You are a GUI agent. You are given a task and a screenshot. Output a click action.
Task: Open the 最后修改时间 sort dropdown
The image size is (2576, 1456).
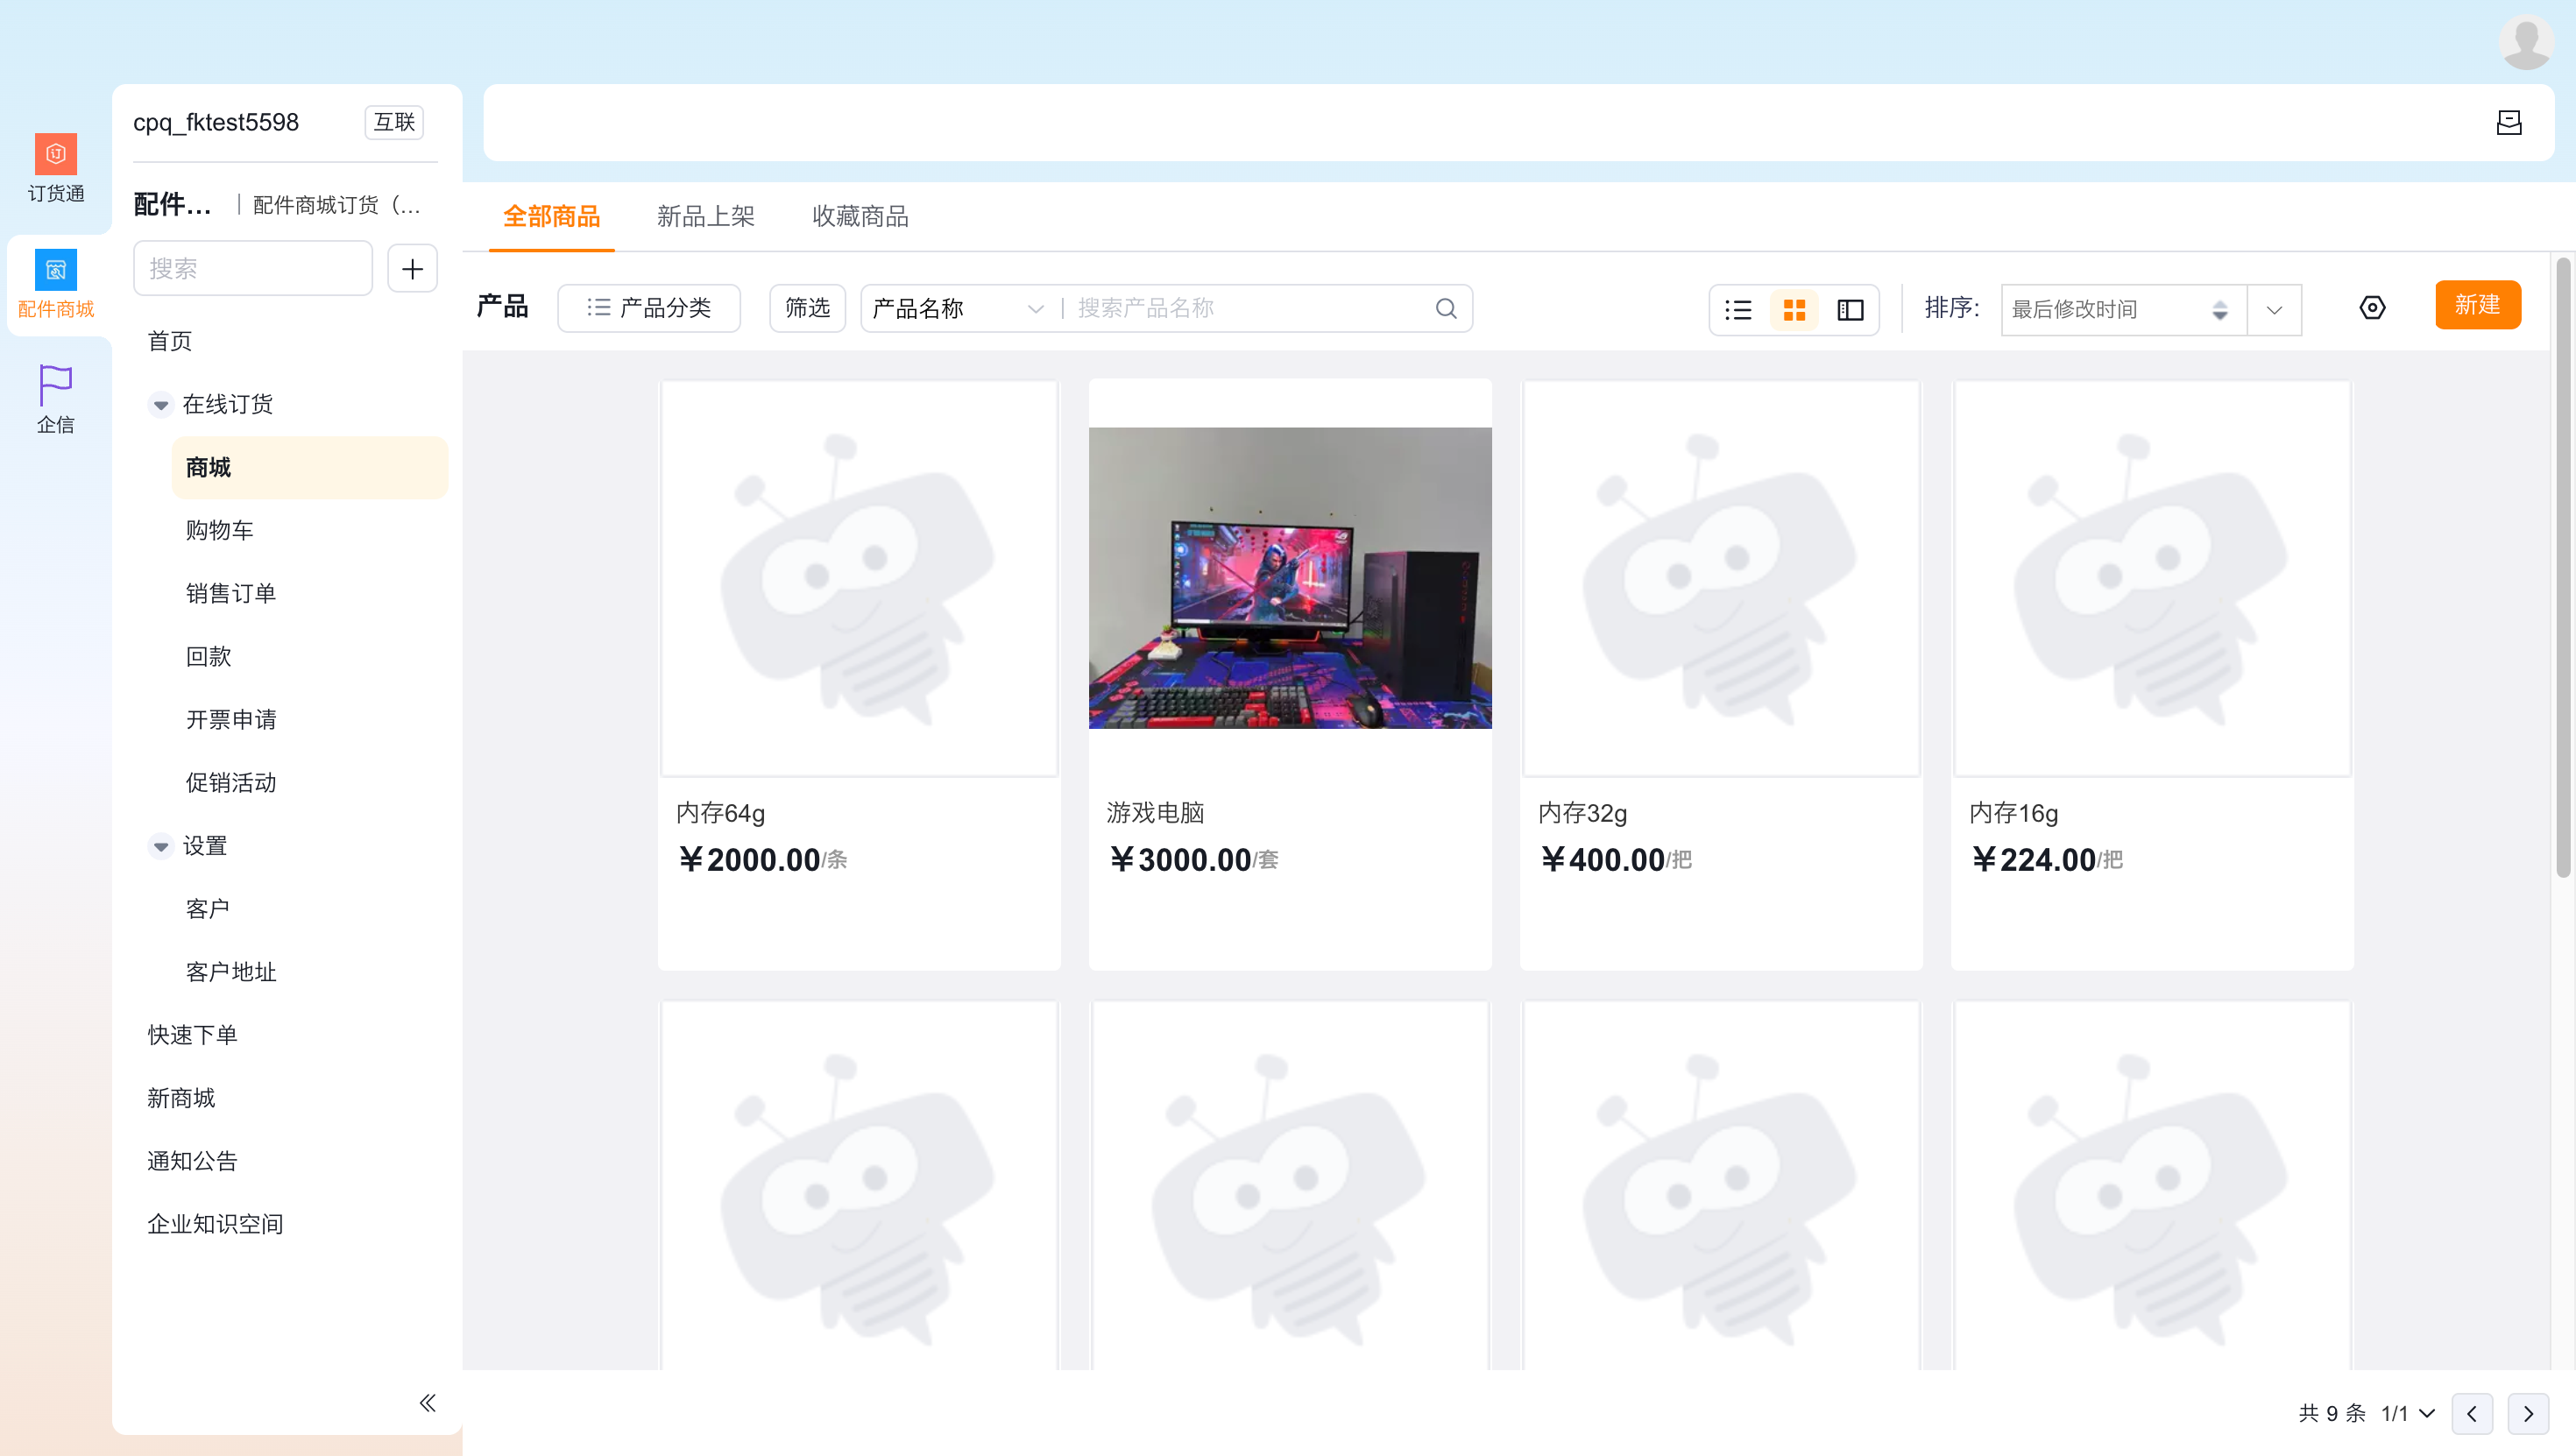coord(2122,310)
